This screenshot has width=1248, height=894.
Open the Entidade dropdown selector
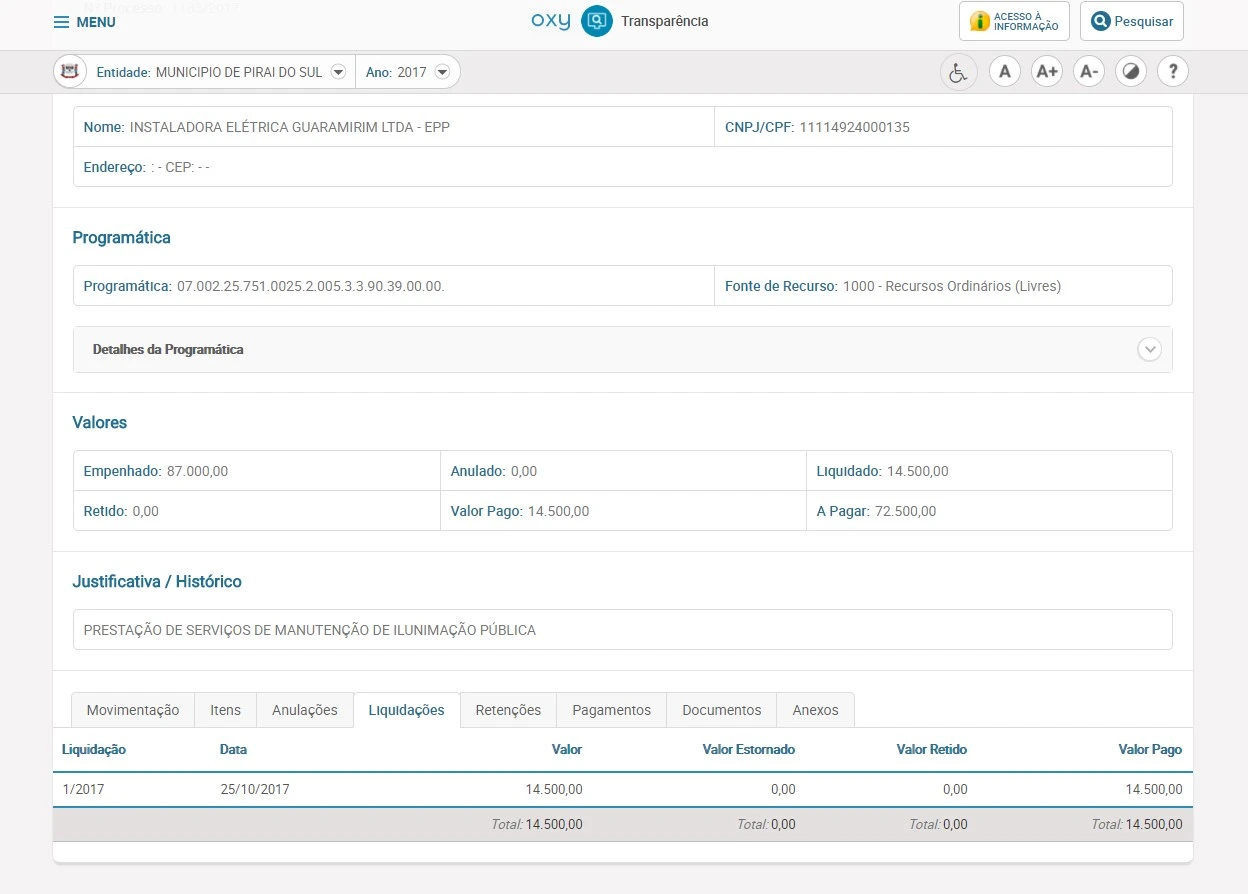point(338,72)
